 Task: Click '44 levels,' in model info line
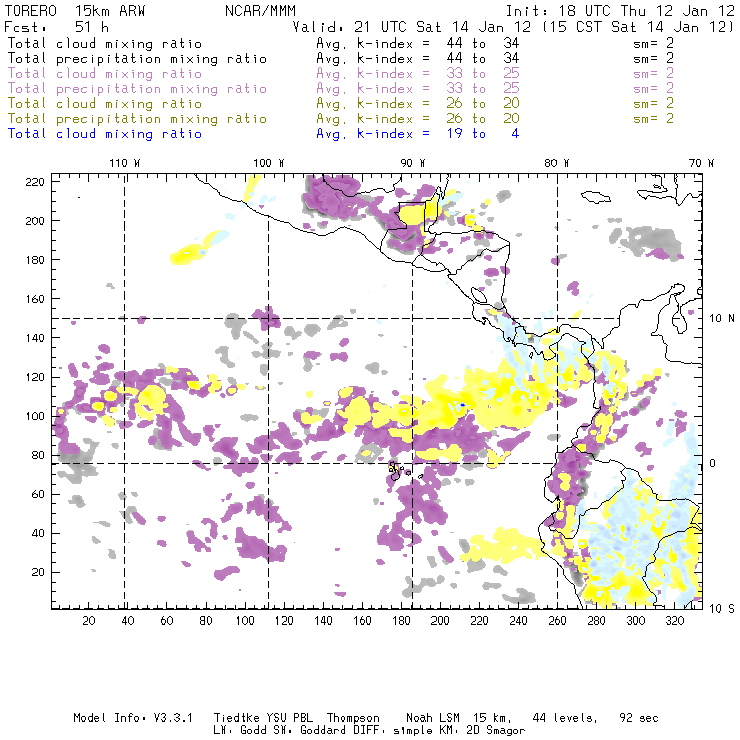[x=565, y=718]
